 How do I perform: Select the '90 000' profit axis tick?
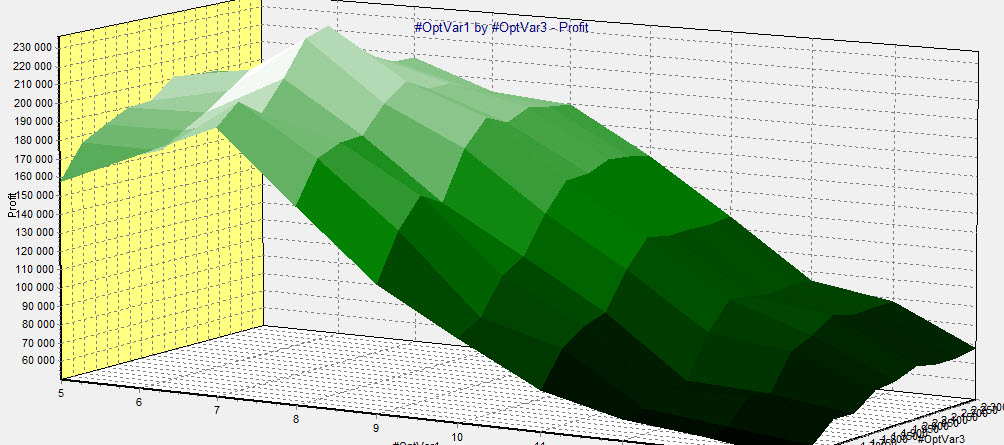(x=38, y=306)
